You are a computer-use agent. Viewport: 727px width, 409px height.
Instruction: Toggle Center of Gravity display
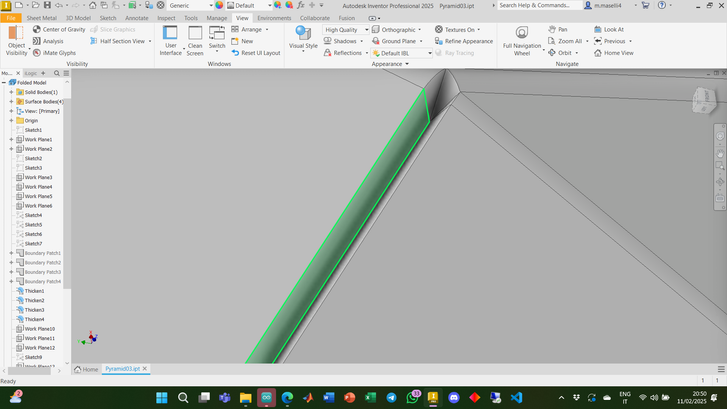[x=59, y=29]
